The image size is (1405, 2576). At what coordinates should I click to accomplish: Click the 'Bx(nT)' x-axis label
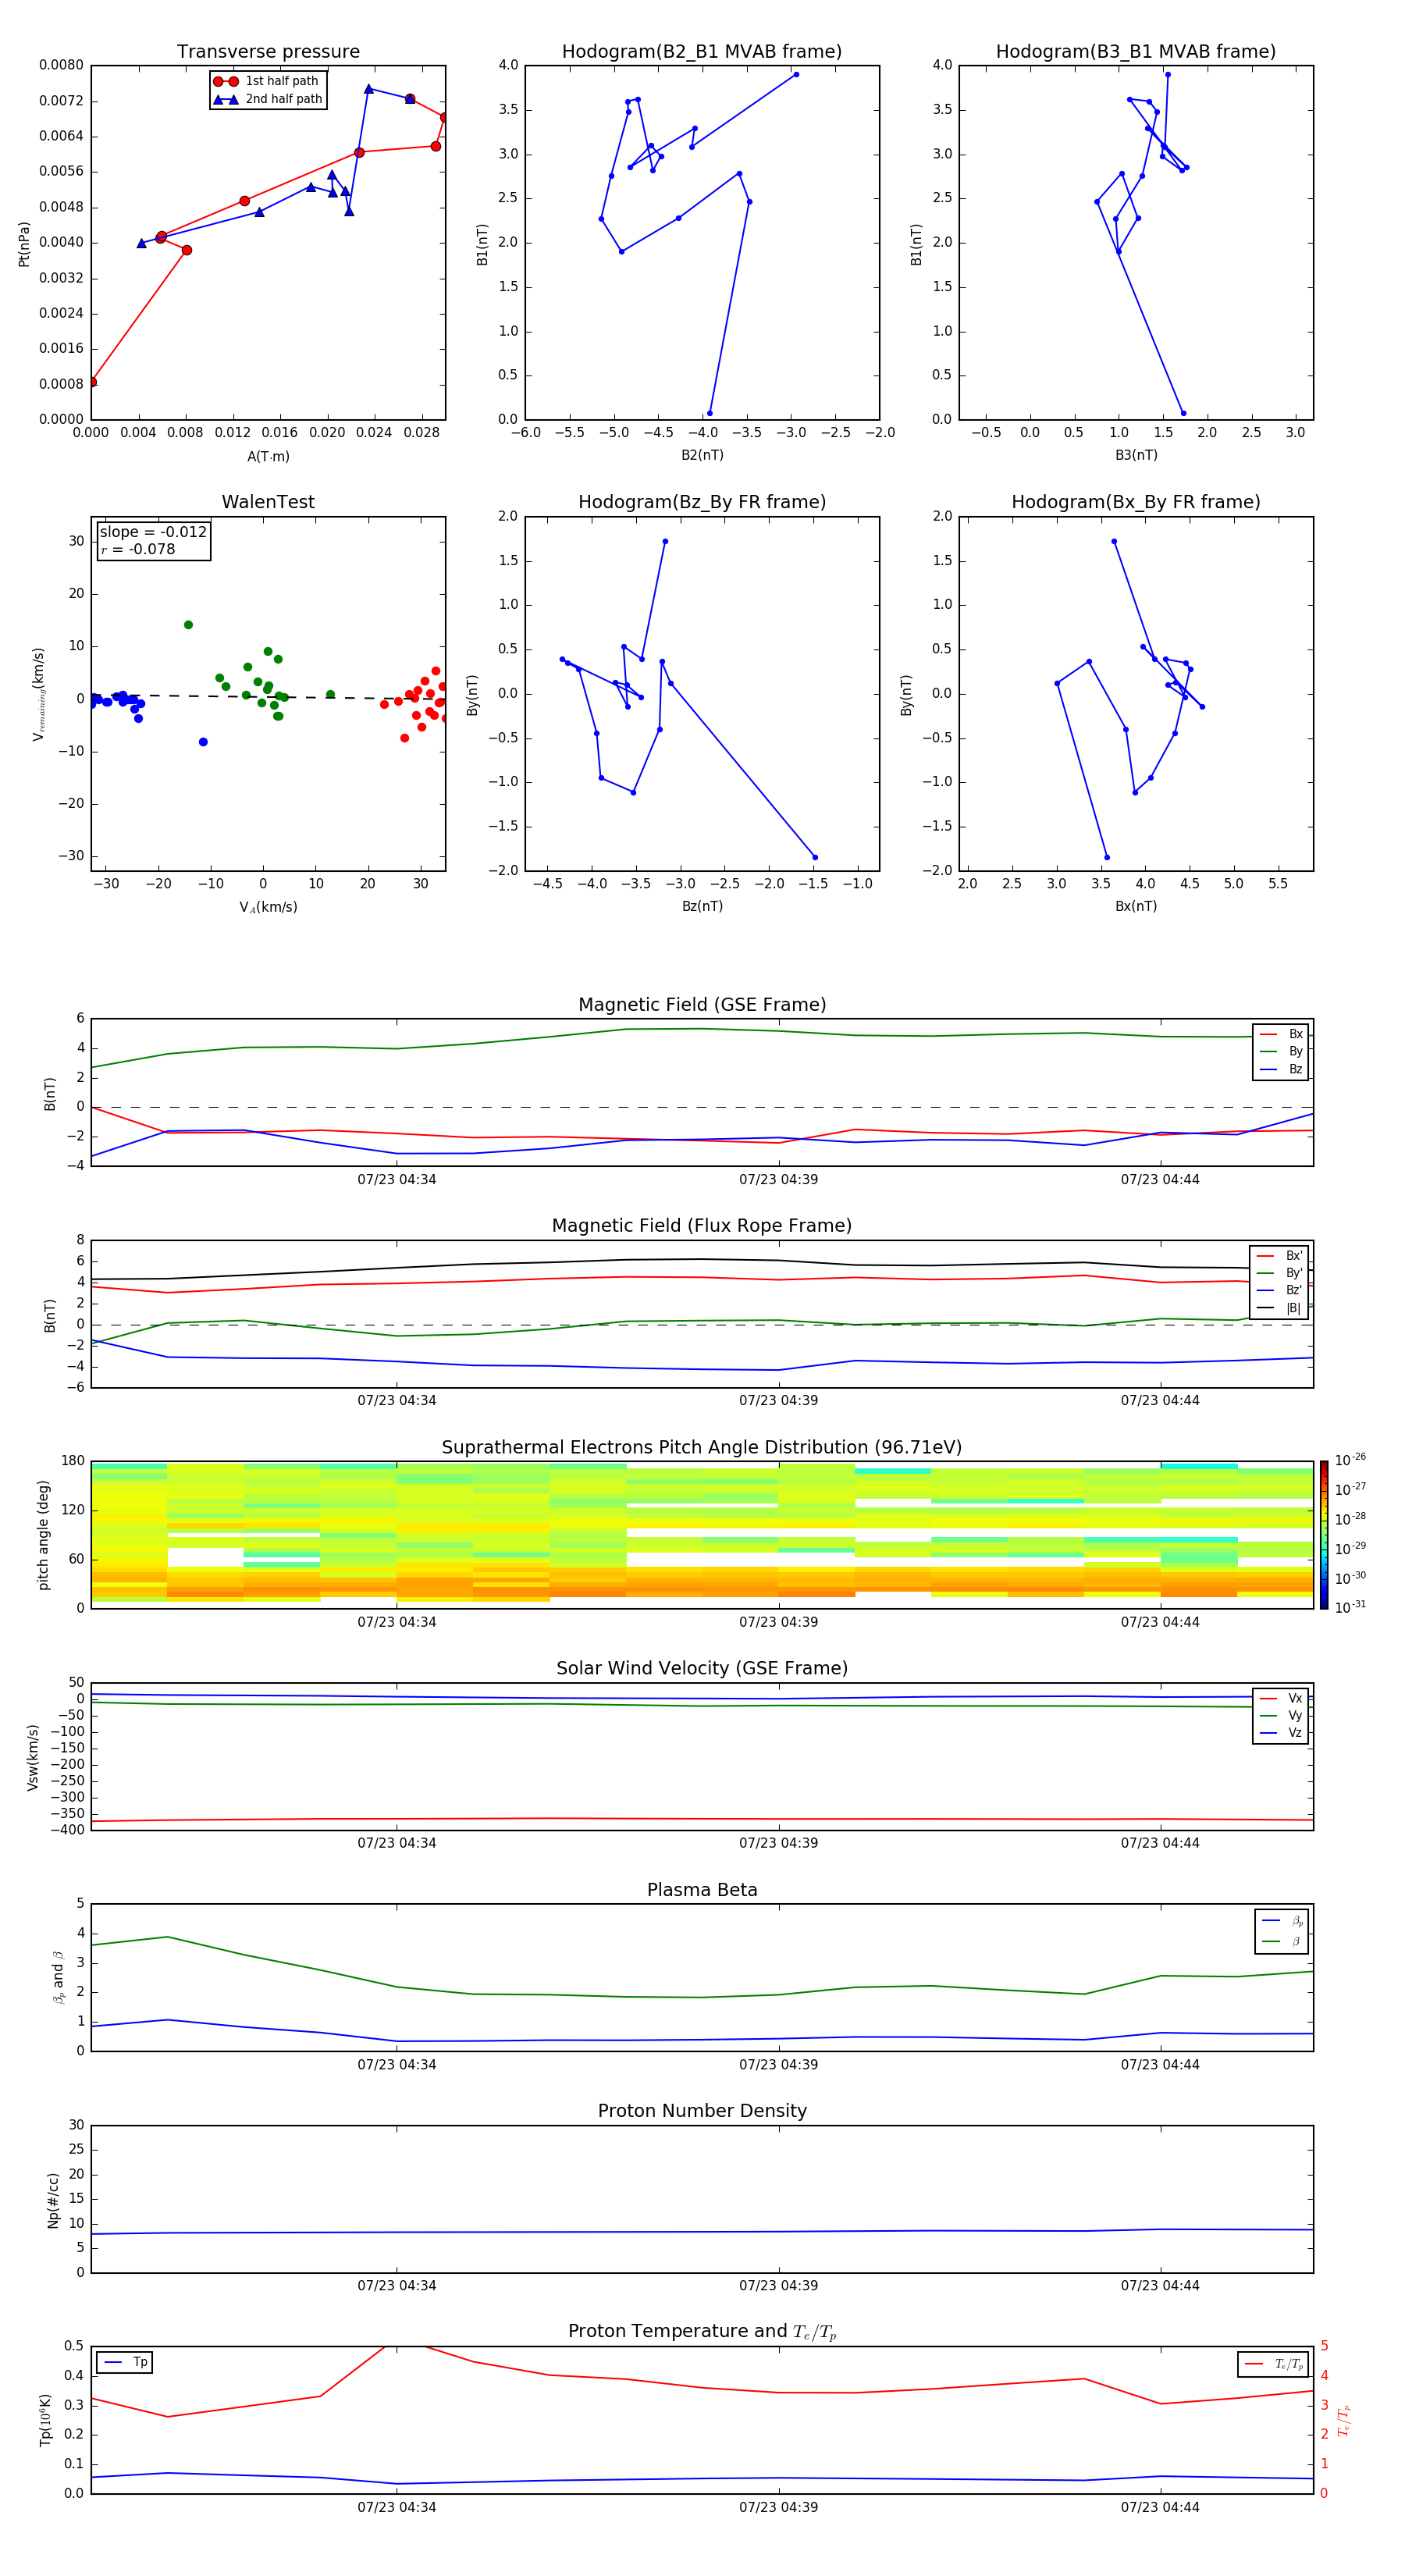(1136, 906)
